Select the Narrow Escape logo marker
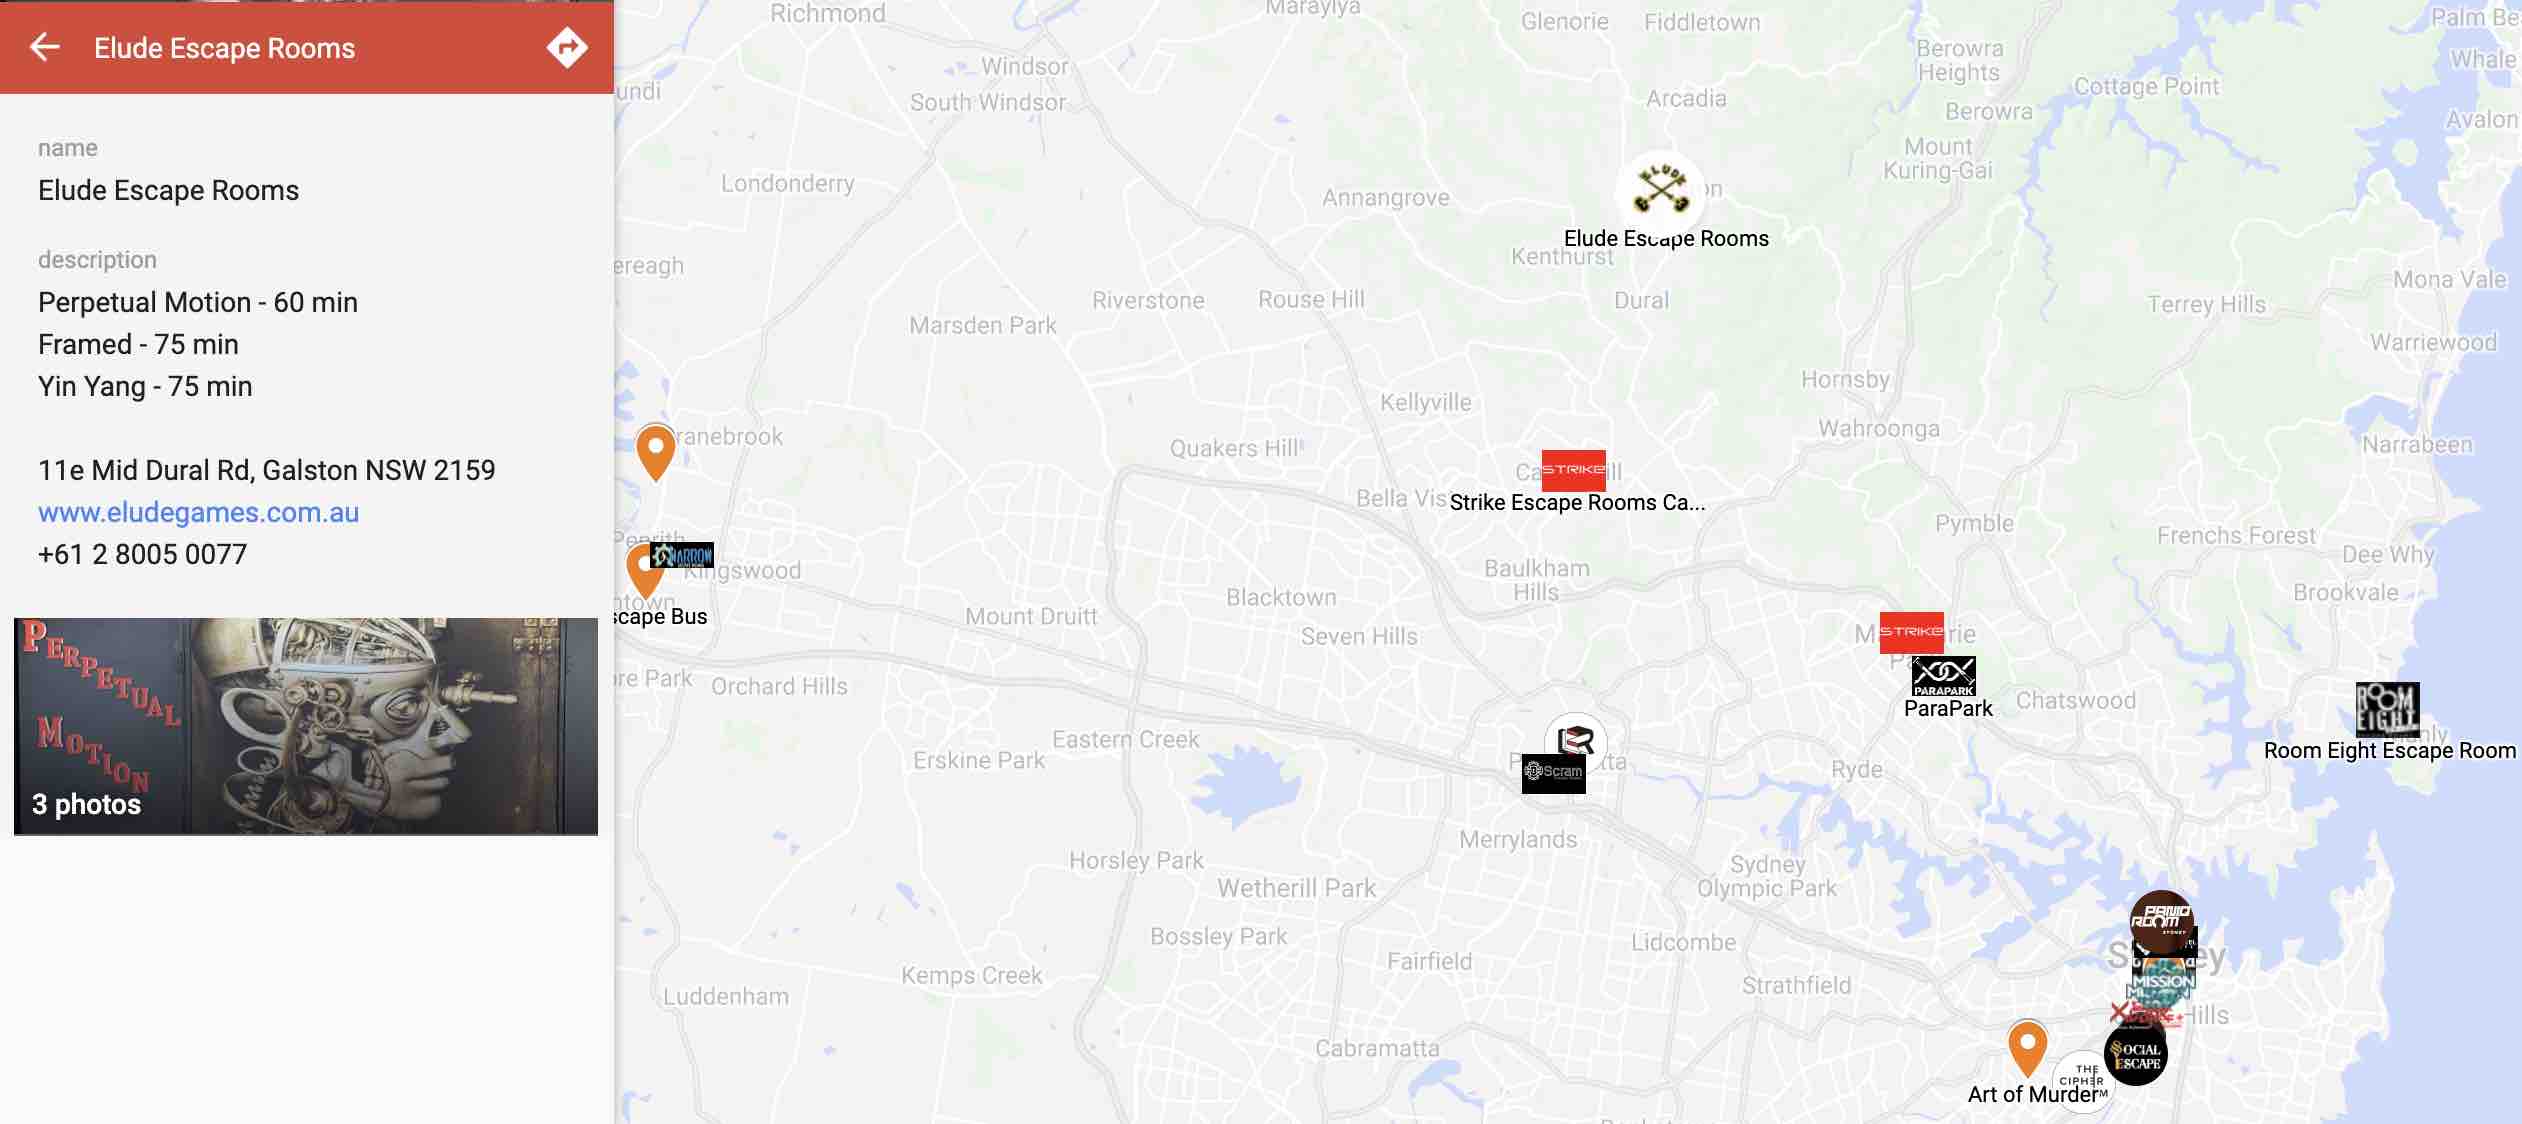 tap(682, 555)
